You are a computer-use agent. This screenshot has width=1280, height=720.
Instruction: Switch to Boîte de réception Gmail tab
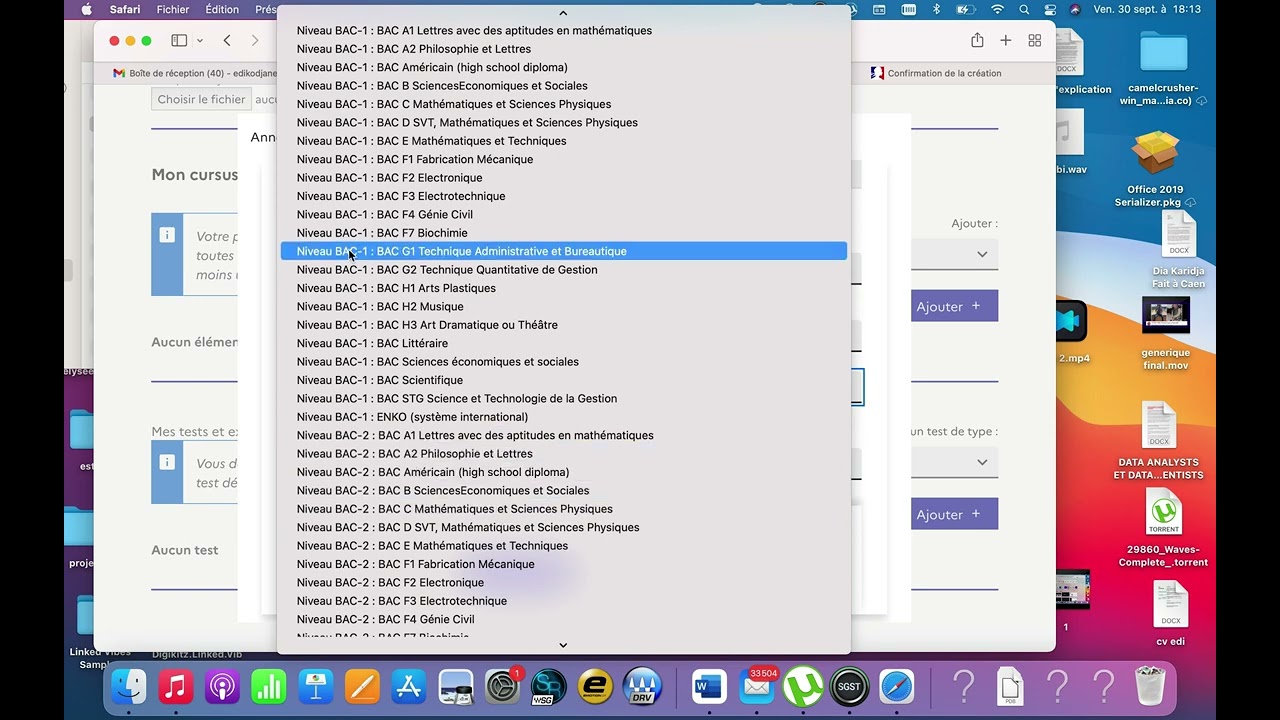point(195,73)
